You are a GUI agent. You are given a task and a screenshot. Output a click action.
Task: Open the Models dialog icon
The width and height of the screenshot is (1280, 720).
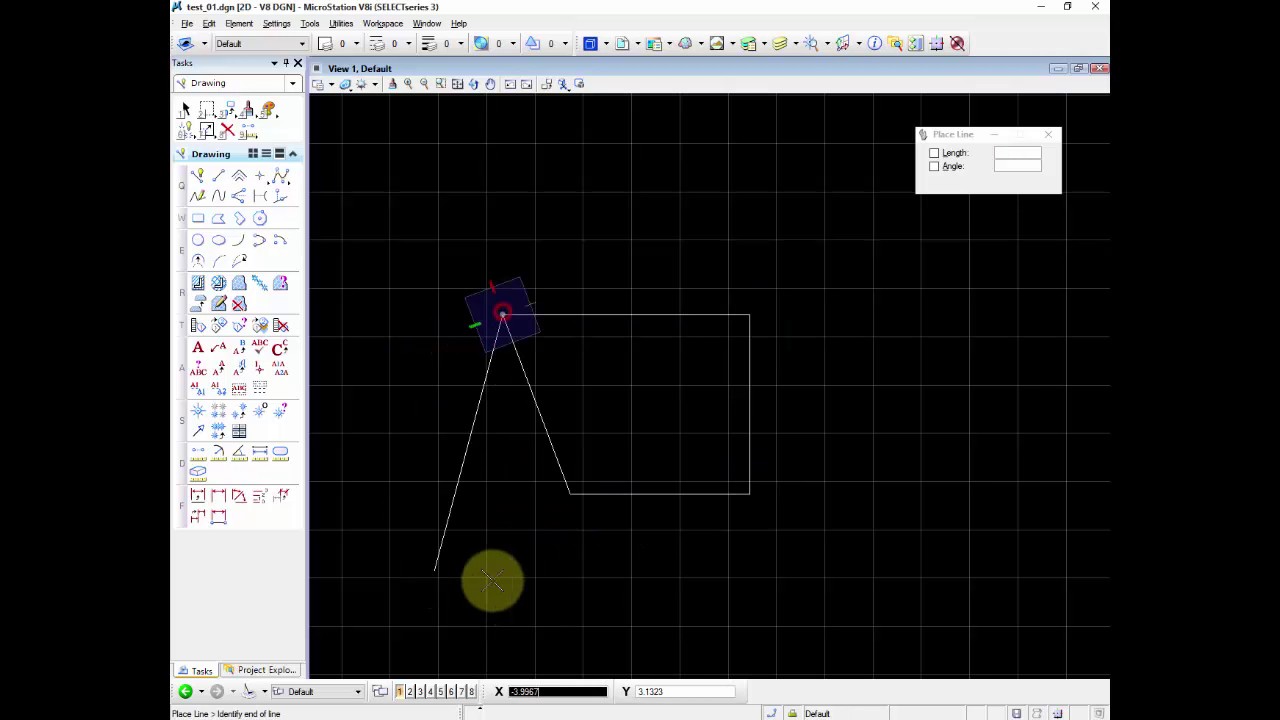(622, 43)
